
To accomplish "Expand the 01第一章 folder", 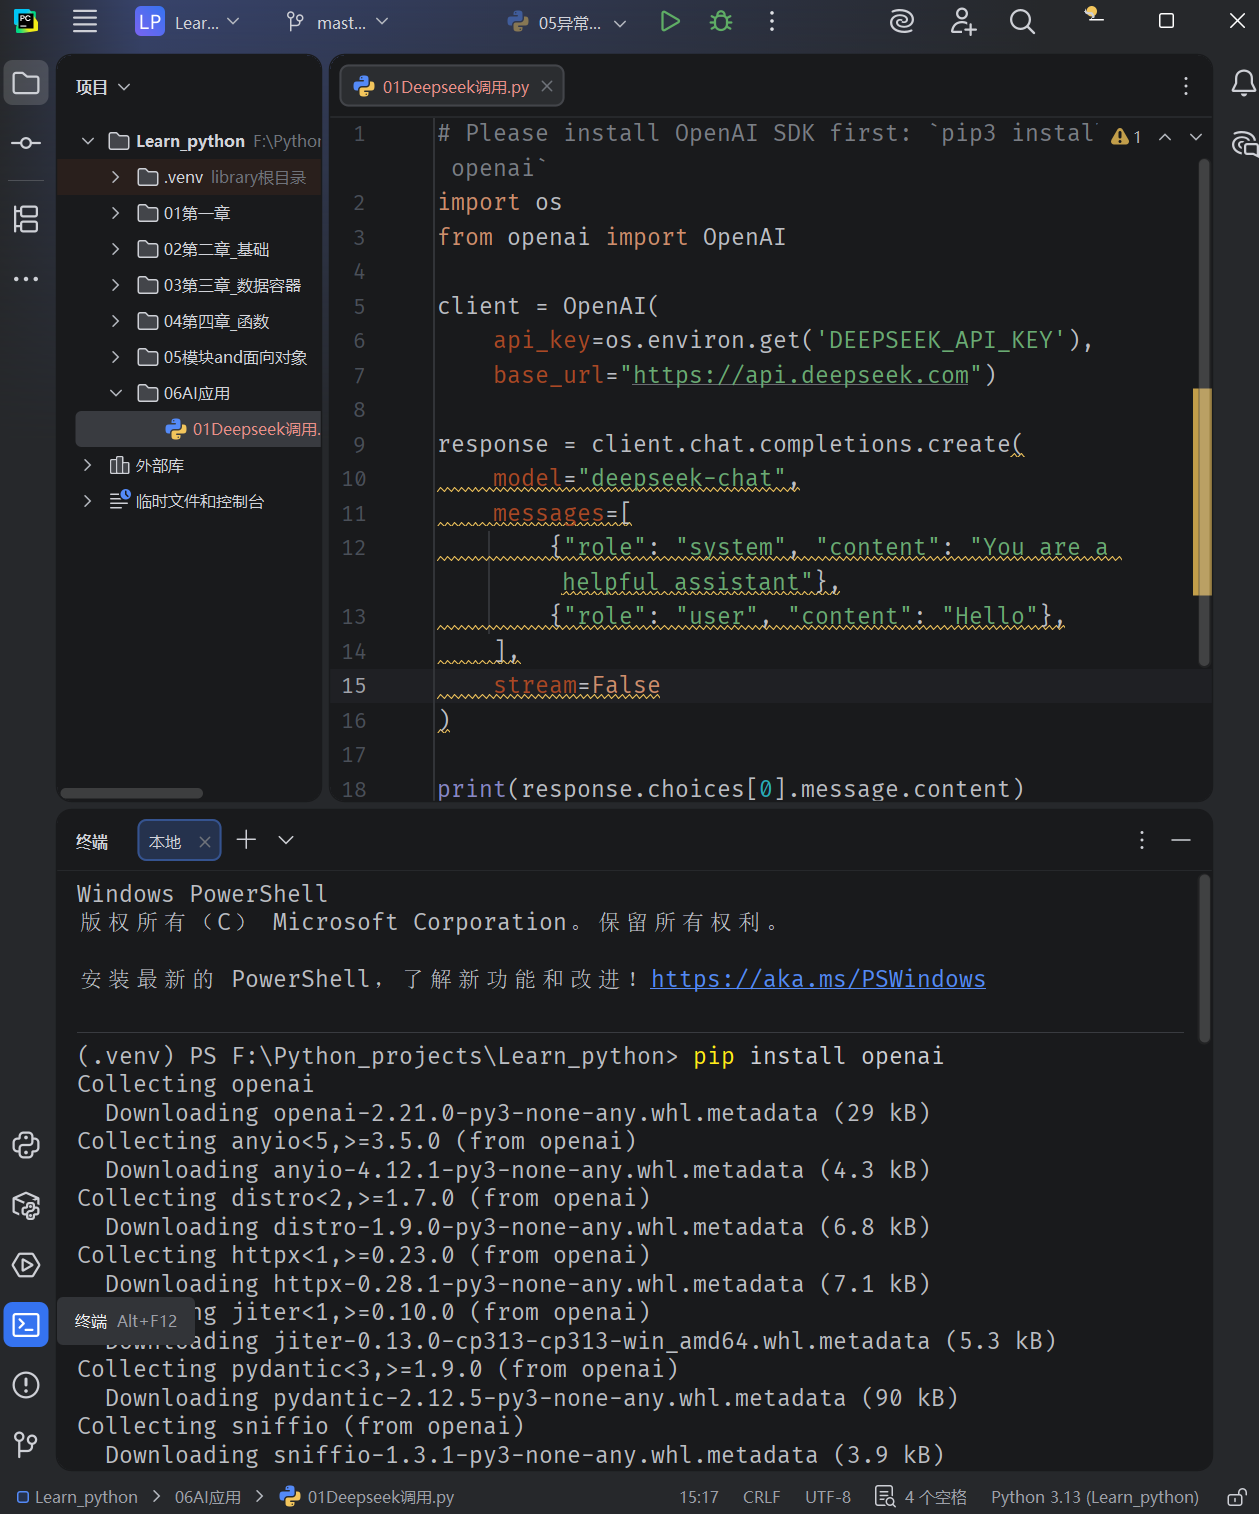I will point(116,213).
